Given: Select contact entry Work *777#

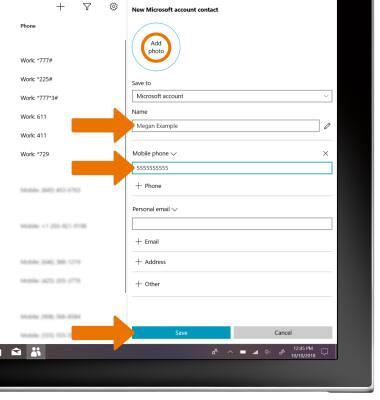Looking at the screenshot, I should pyautogui.click(x=36, y=60).
